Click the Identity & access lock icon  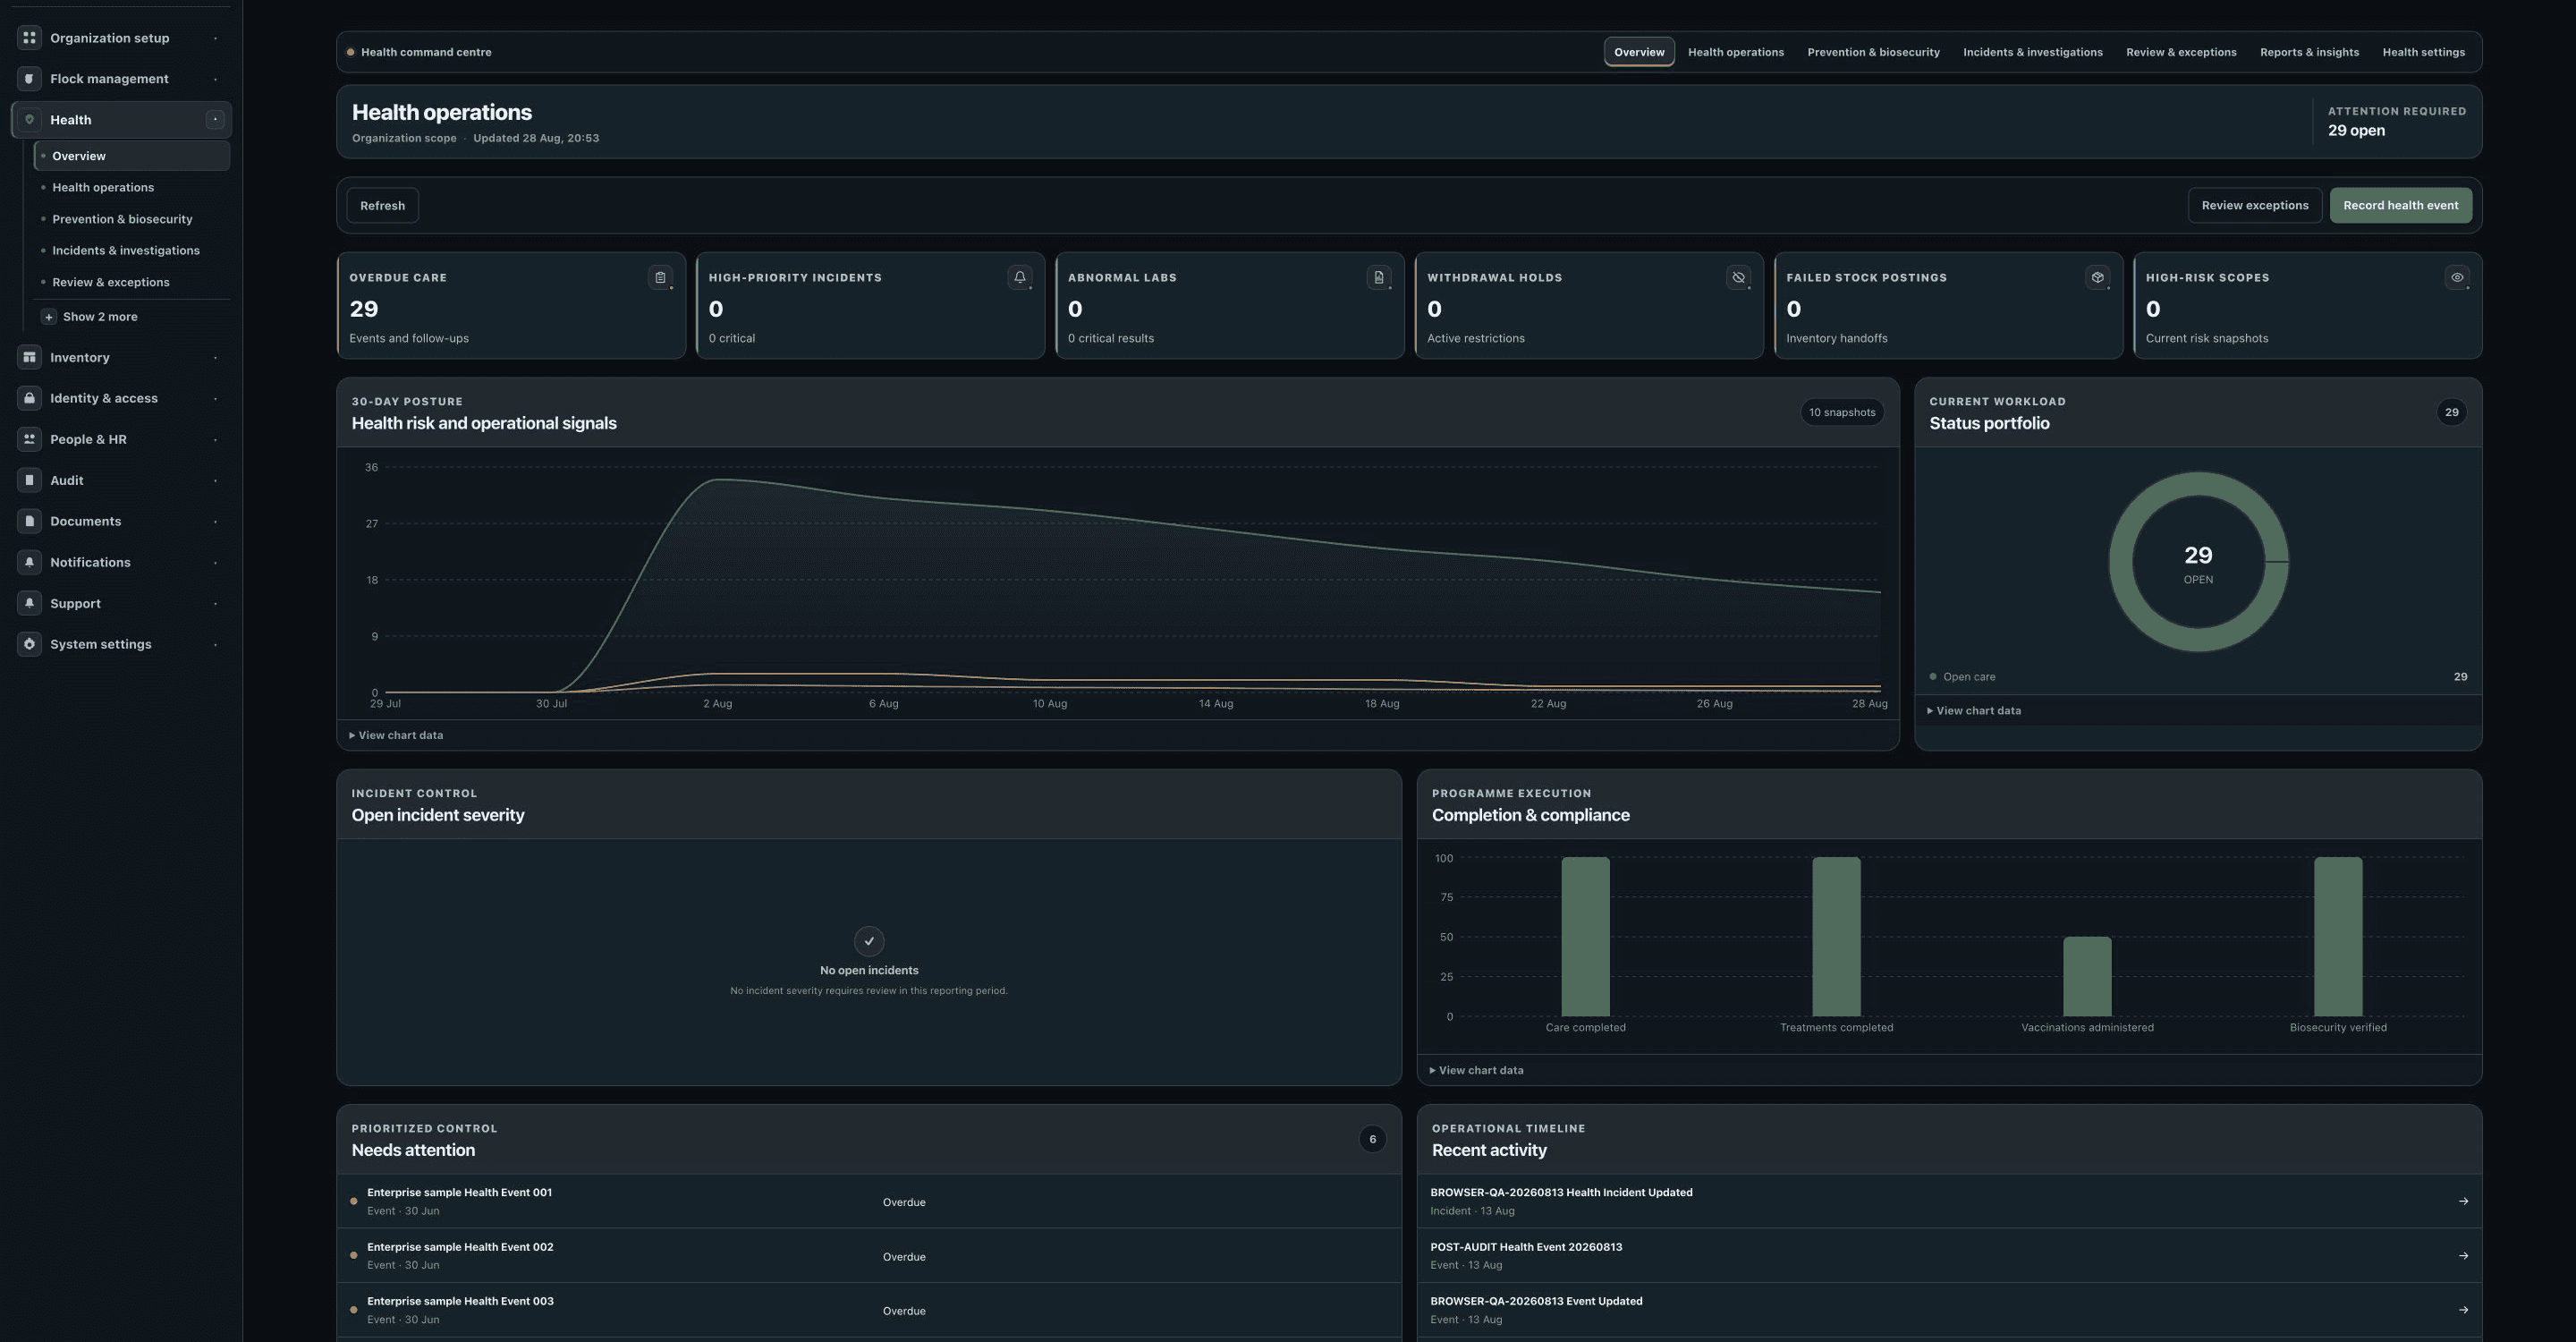[x=29, y=398]
